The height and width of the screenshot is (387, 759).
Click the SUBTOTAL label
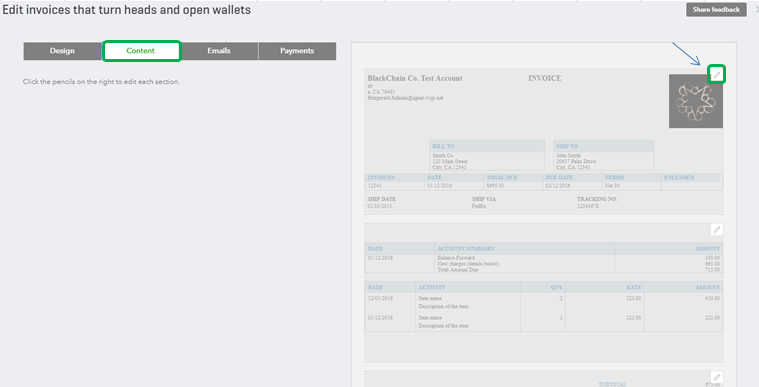pos(612,384)
